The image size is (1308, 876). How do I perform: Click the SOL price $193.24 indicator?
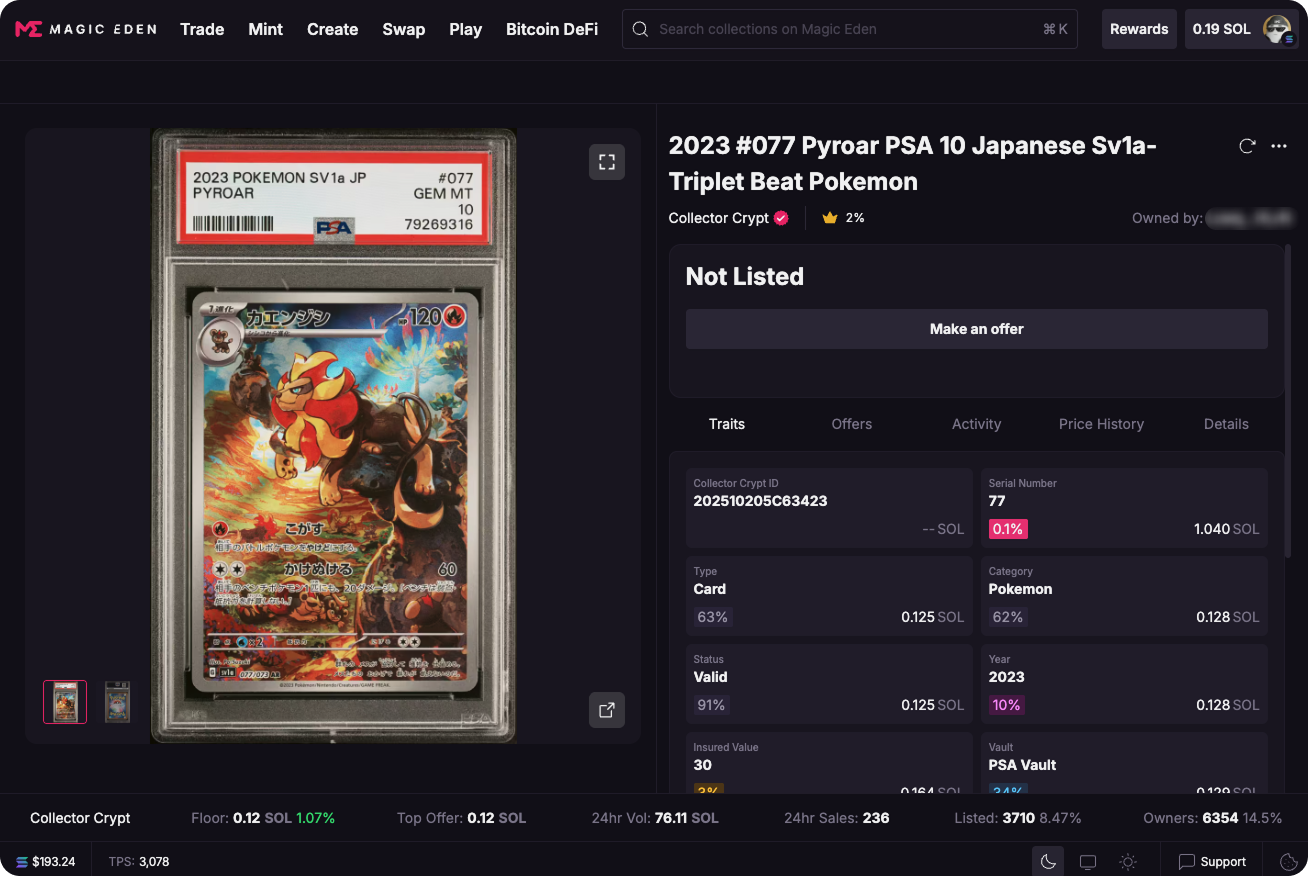46,861
